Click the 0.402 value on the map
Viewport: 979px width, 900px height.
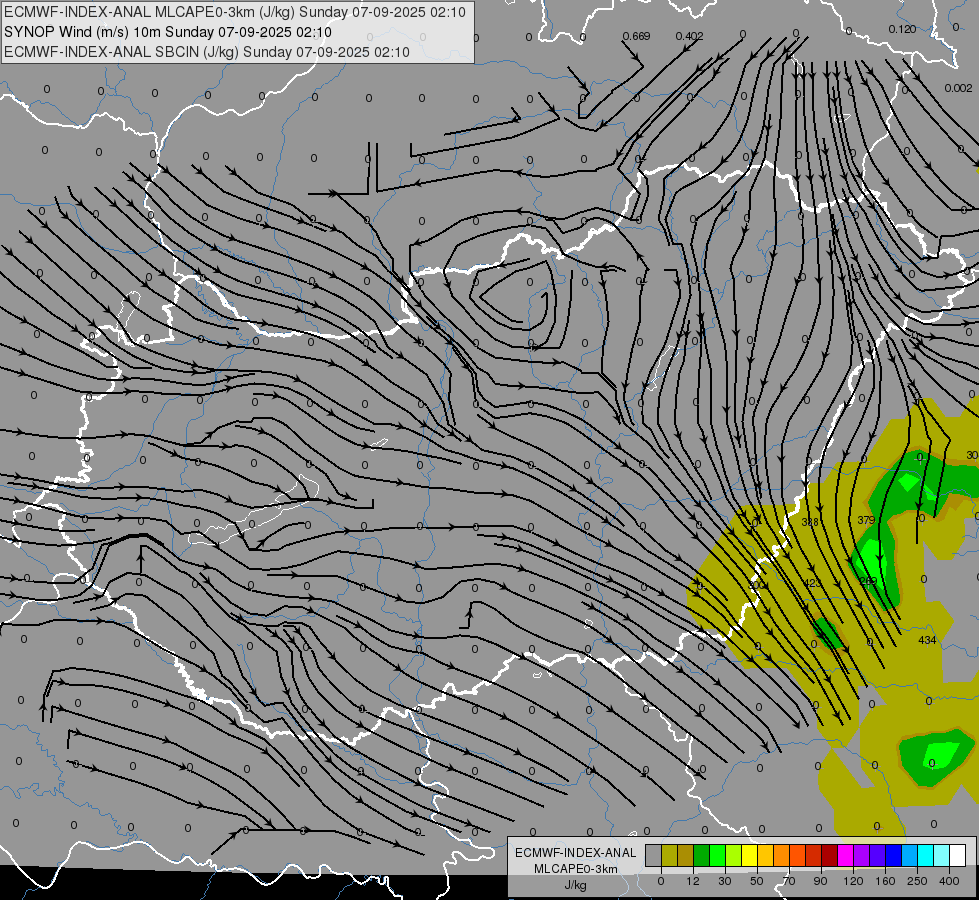(x=689, y=36)
